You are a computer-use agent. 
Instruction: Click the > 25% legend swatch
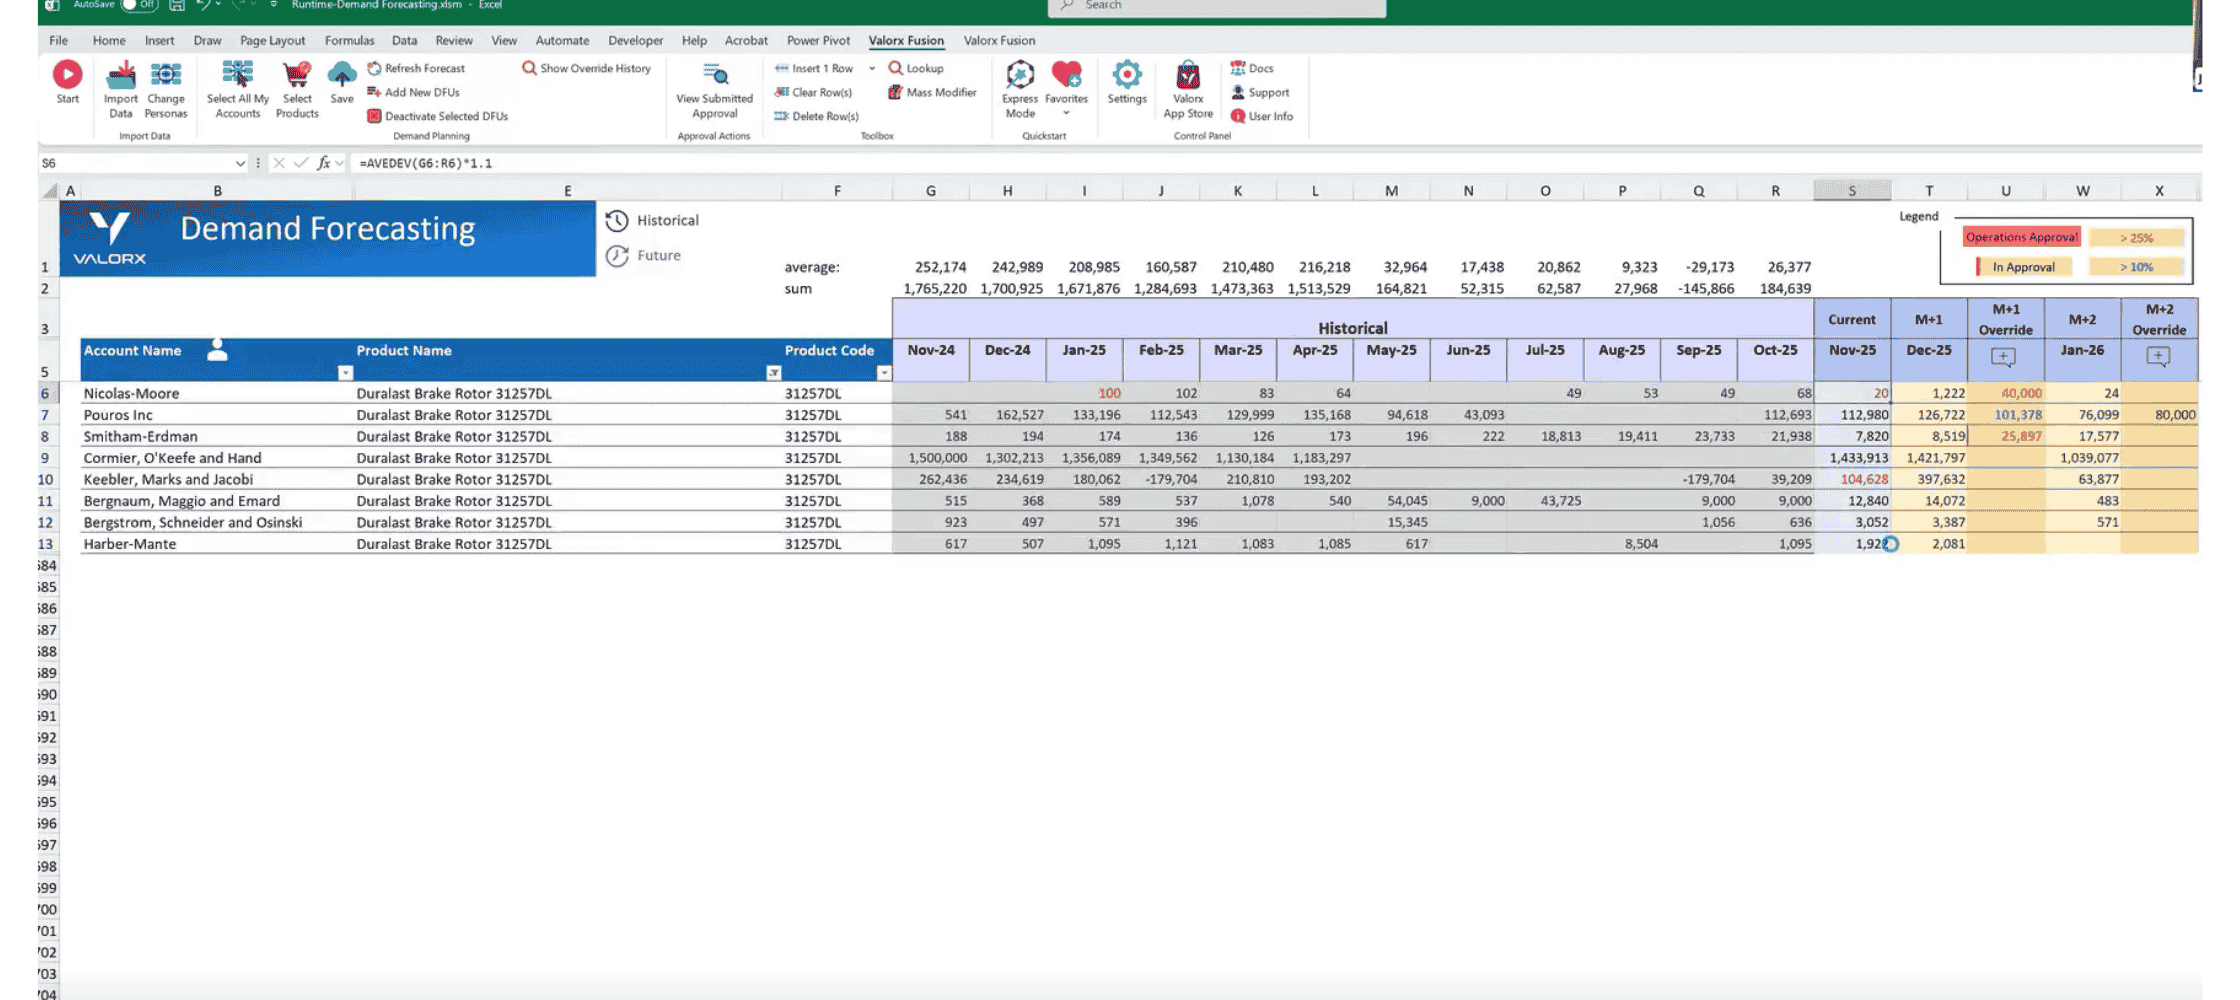tap(2136, 237)
